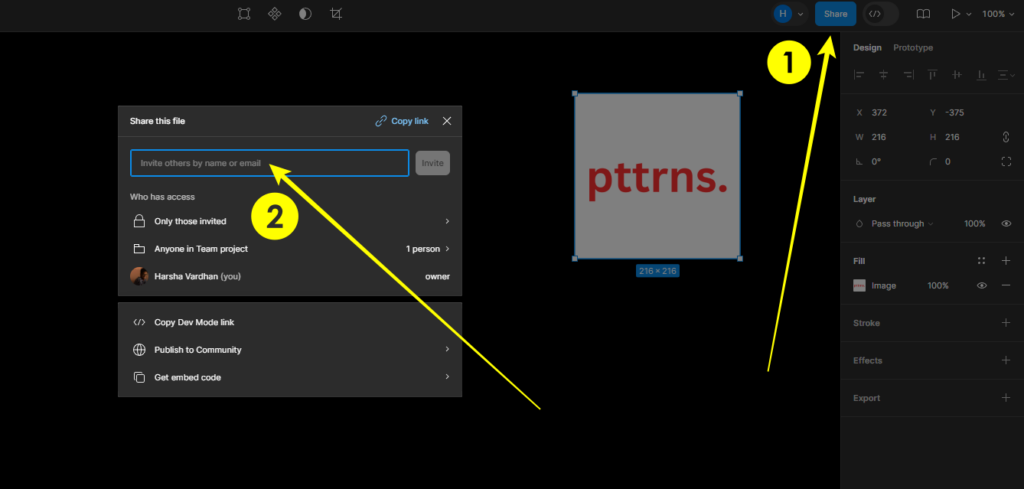Click the blue Share button
The height and width of the screenshot is (489, 1024).
coord(835,14)
